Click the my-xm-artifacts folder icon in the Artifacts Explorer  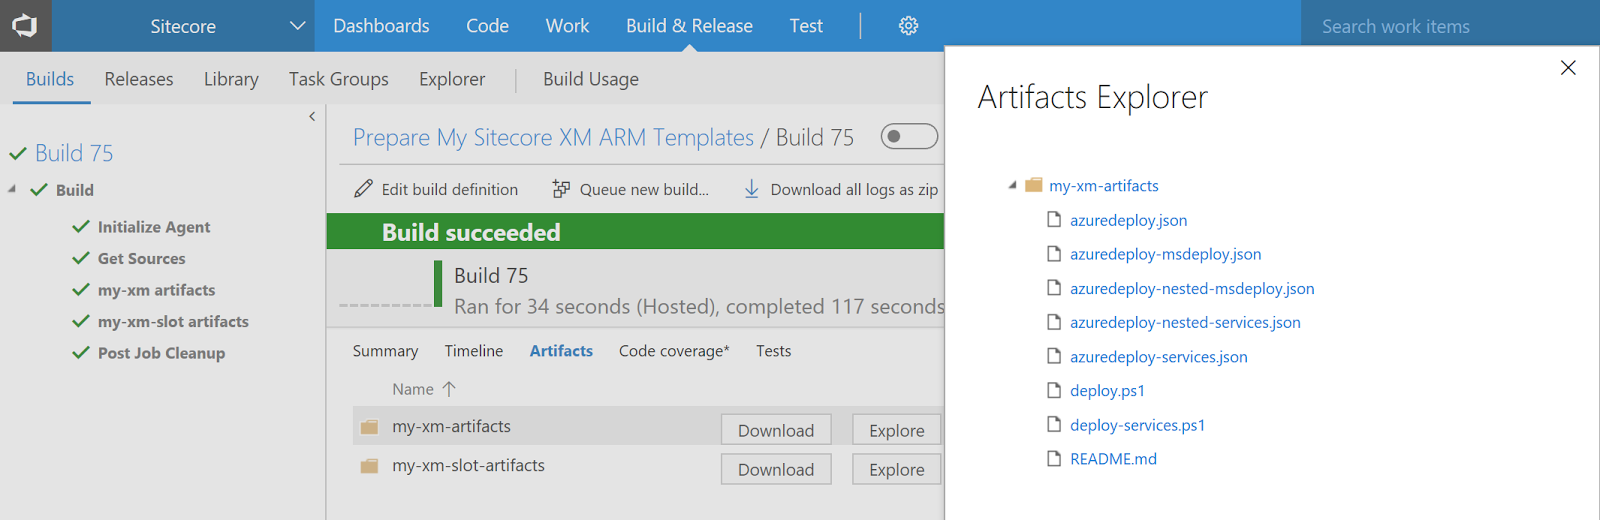tap(1034, 185)
